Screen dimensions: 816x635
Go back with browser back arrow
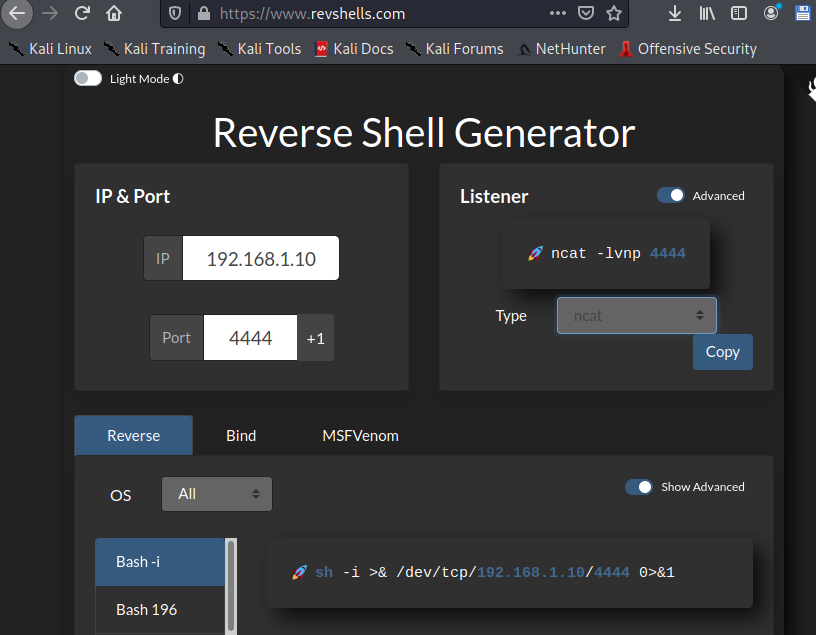(x=17, y=14)
